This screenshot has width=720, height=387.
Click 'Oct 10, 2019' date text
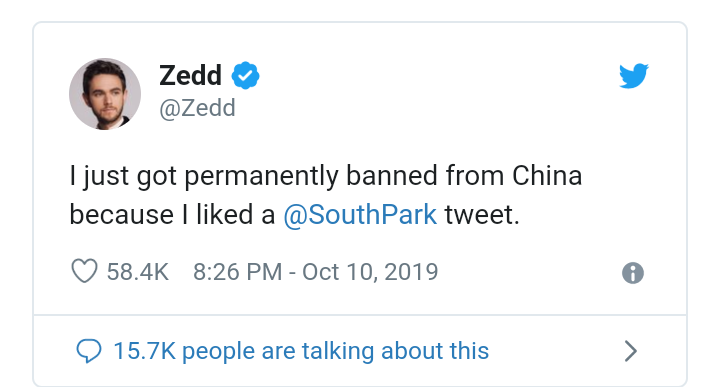click(370, 272)
